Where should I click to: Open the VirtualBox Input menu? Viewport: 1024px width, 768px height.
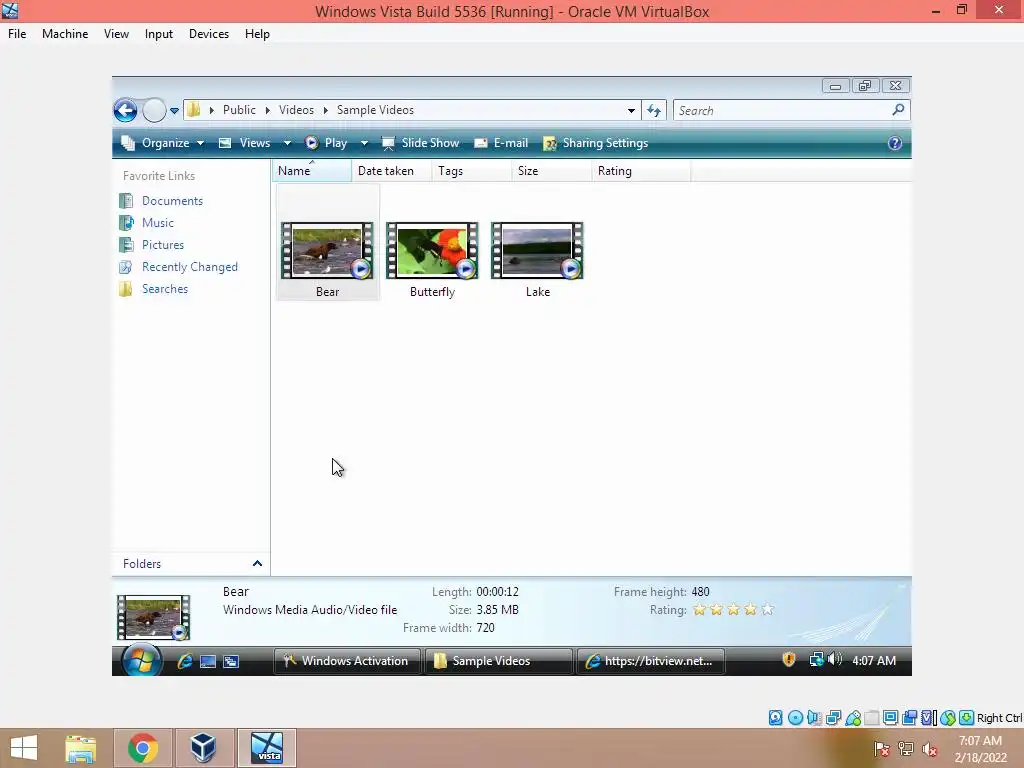(159, 34)
